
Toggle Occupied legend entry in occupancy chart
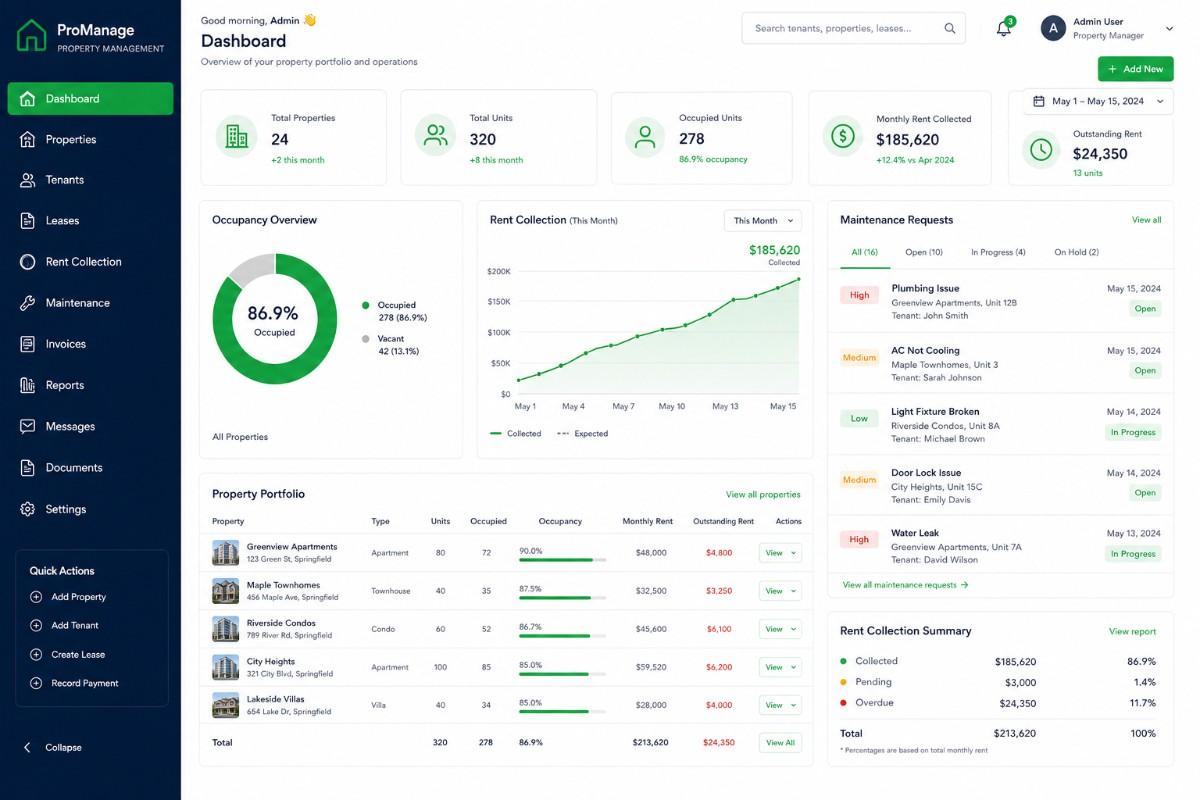pos(394,311)
